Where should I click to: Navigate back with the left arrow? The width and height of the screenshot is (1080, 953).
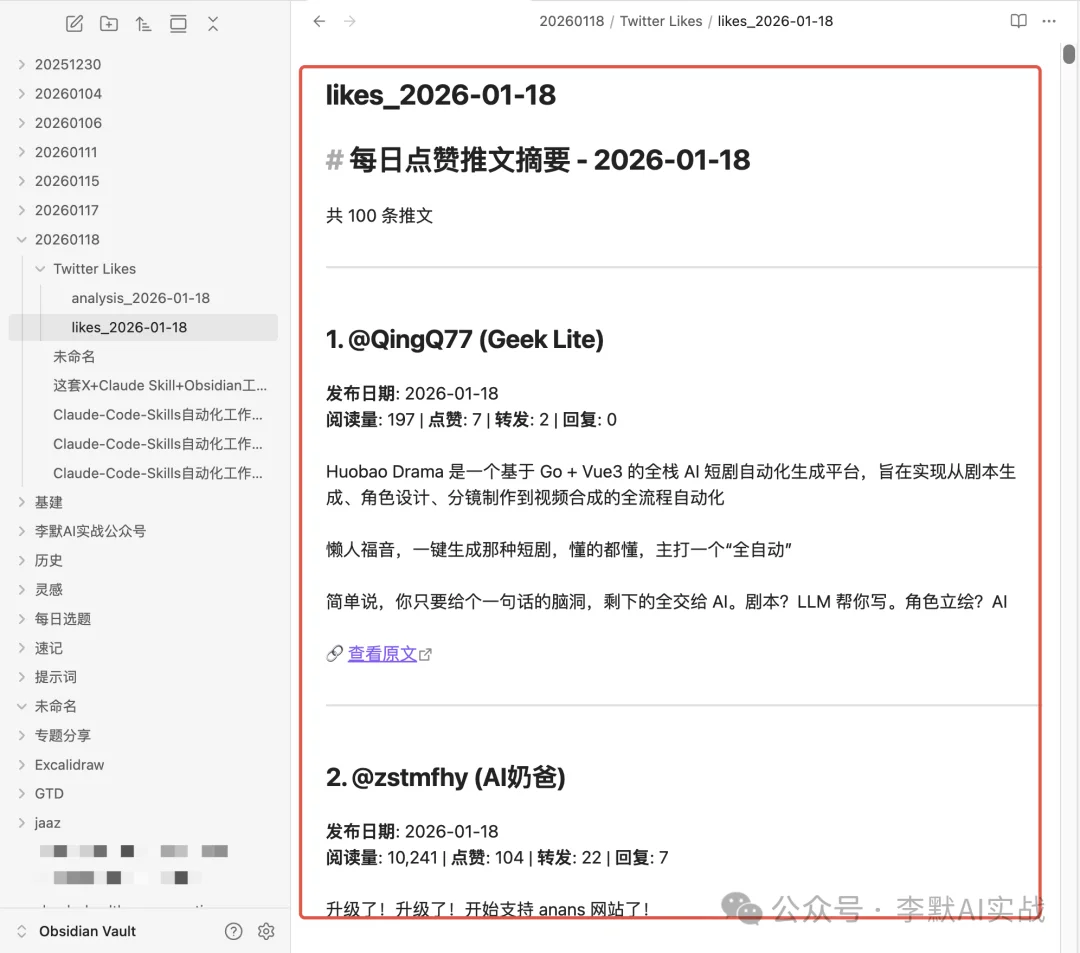[319, 21]
